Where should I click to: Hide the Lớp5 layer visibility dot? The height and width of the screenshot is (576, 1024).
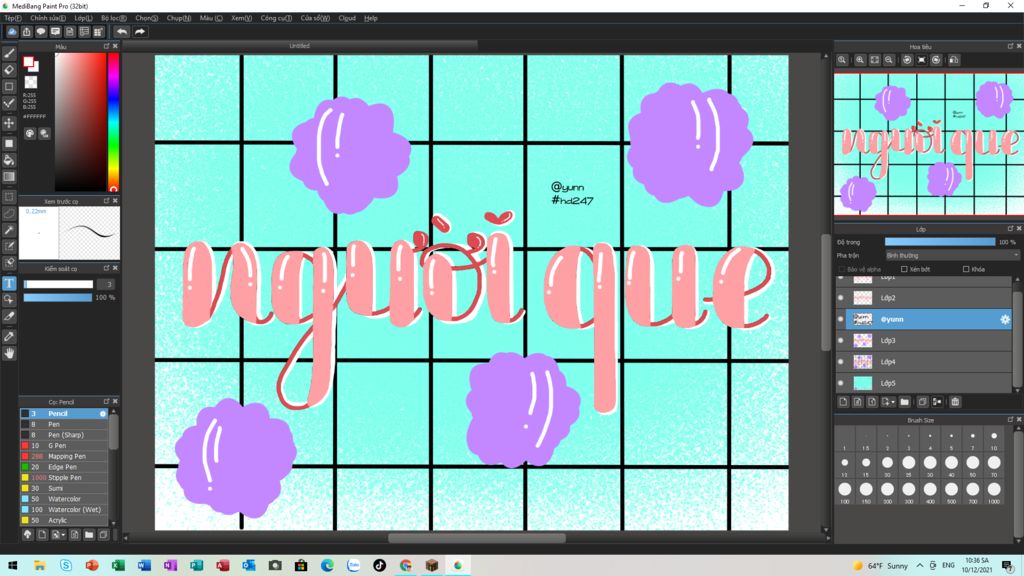click(x=841, y=383)
